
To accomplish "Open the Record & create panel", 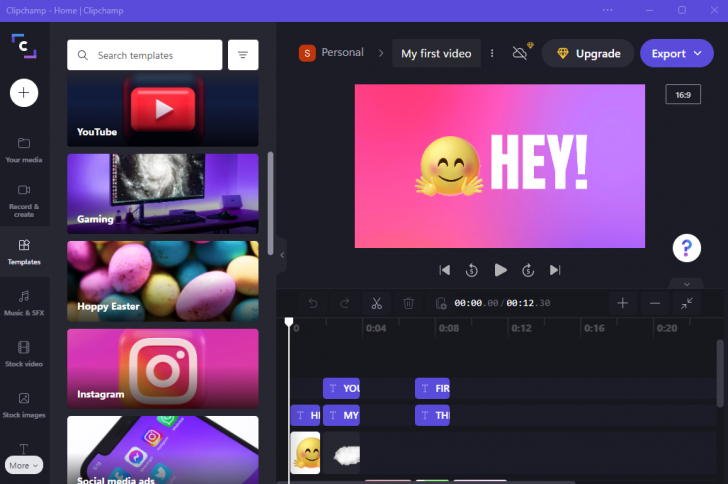I will click(24, 201).
